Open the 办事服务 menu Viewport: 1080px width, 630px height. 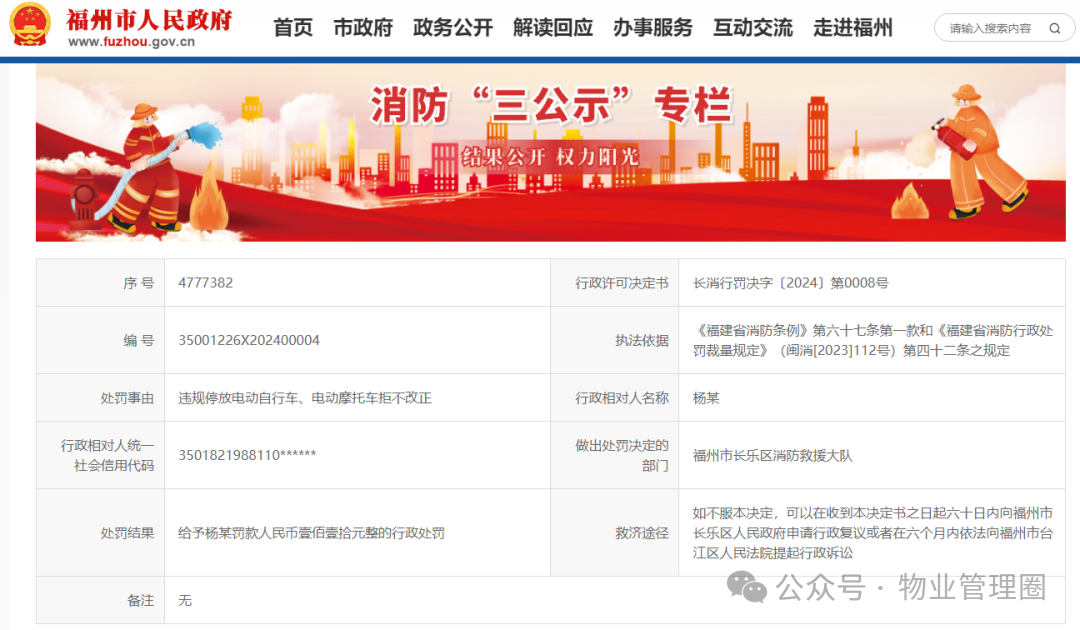(x=653, y=28)
